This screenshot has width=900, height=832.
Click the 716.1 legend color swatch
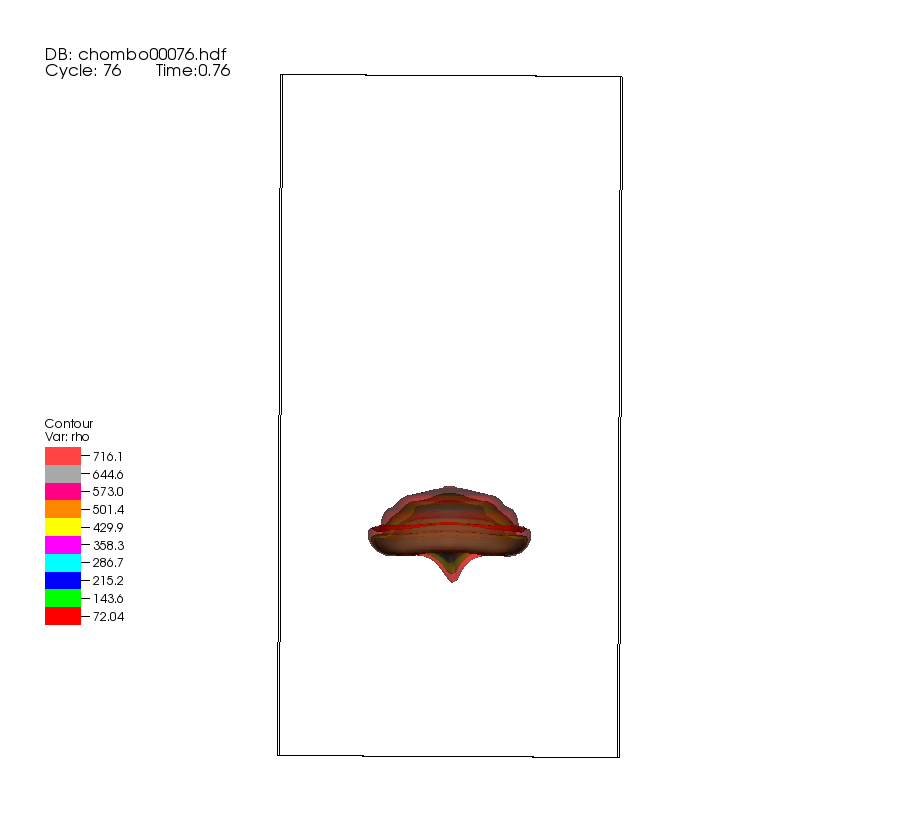tap(63, 456)
